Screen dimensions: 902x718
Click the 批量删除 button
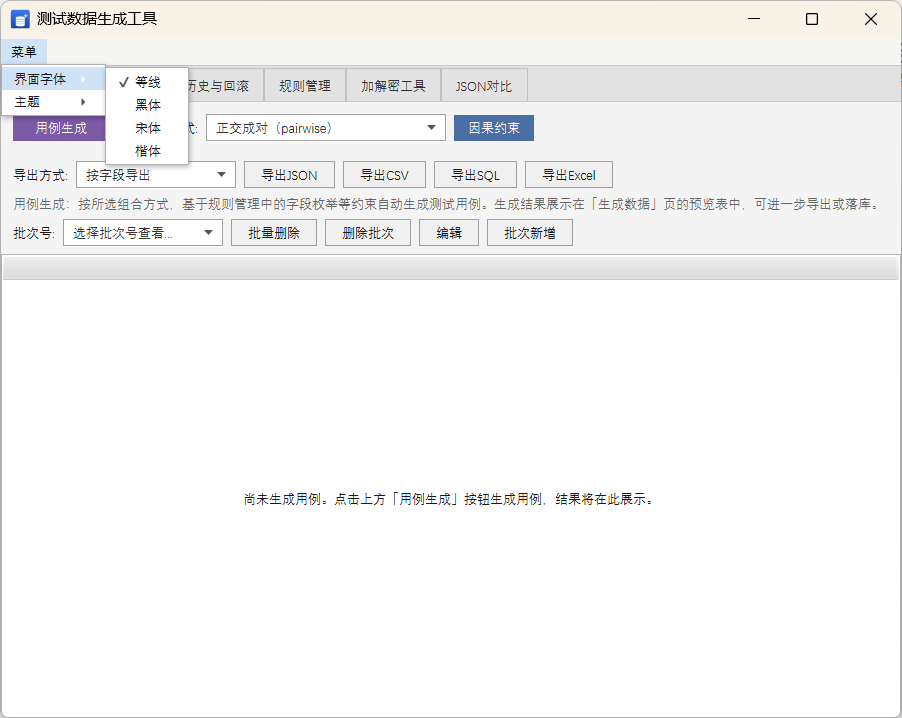274,233
